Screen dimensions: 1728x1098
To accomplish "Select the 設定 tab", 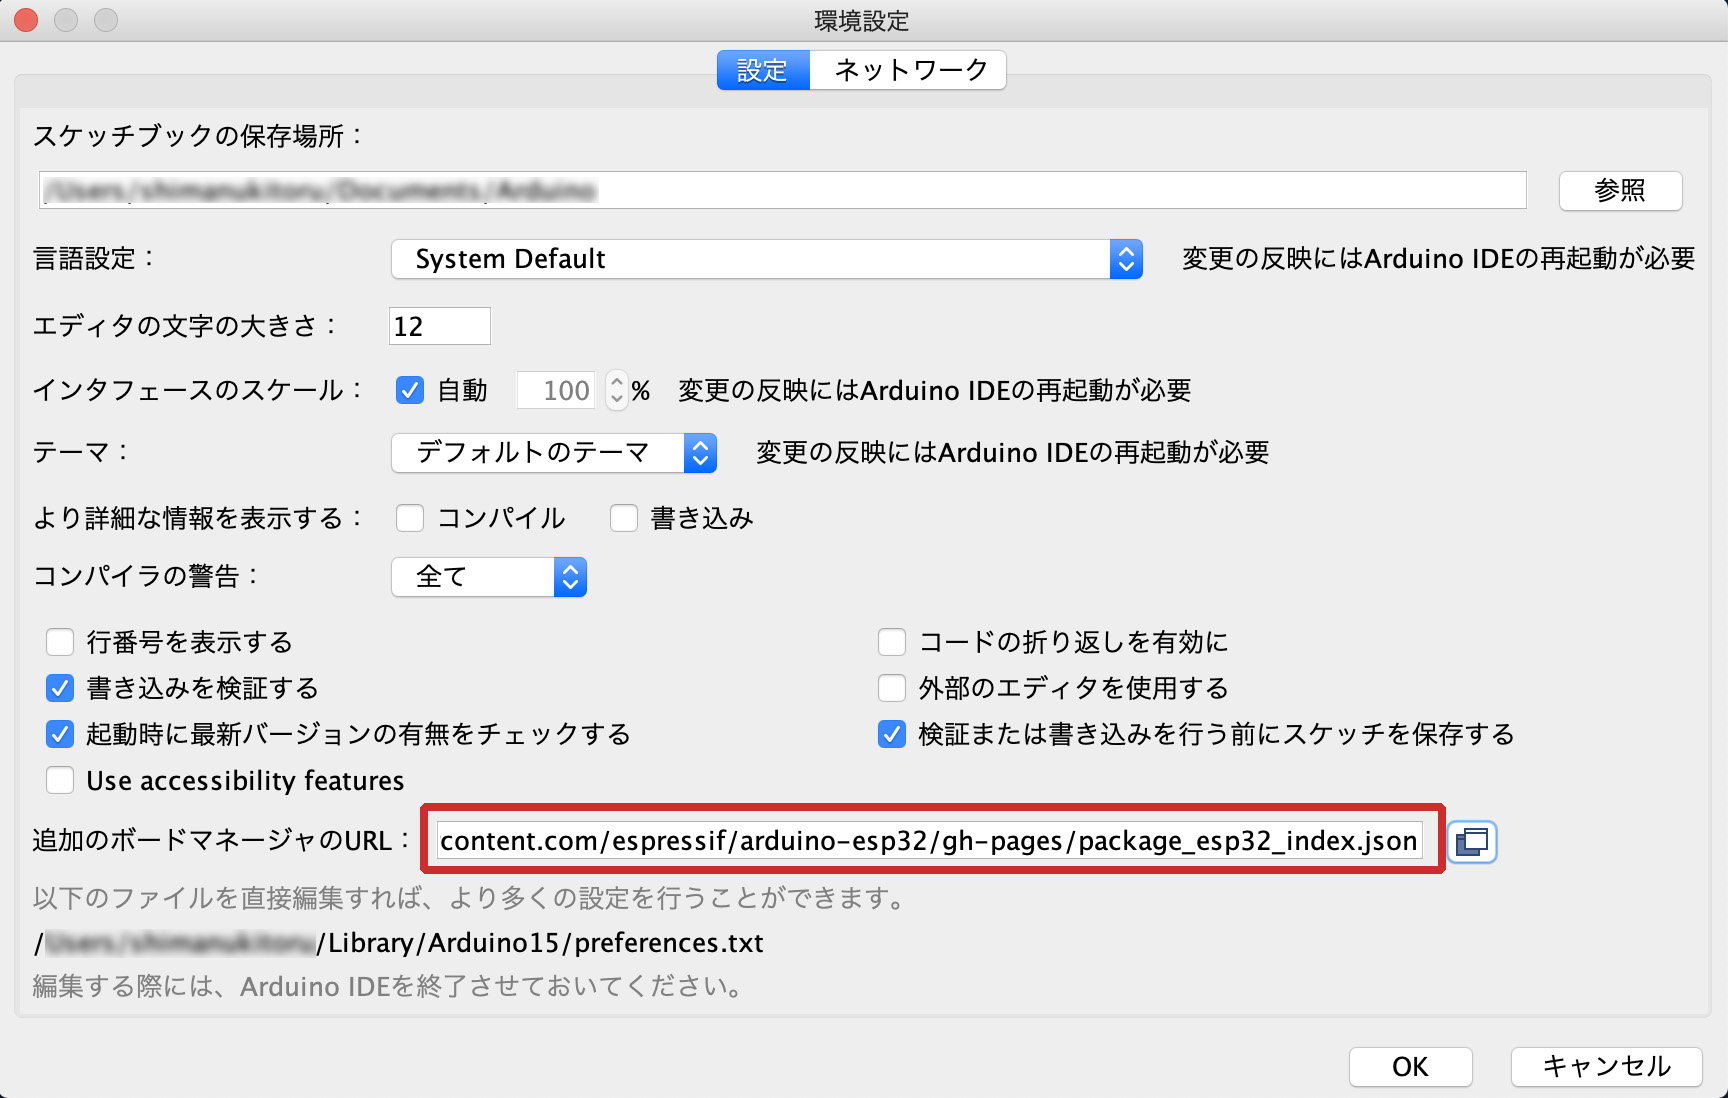I will tap(762, 70).
